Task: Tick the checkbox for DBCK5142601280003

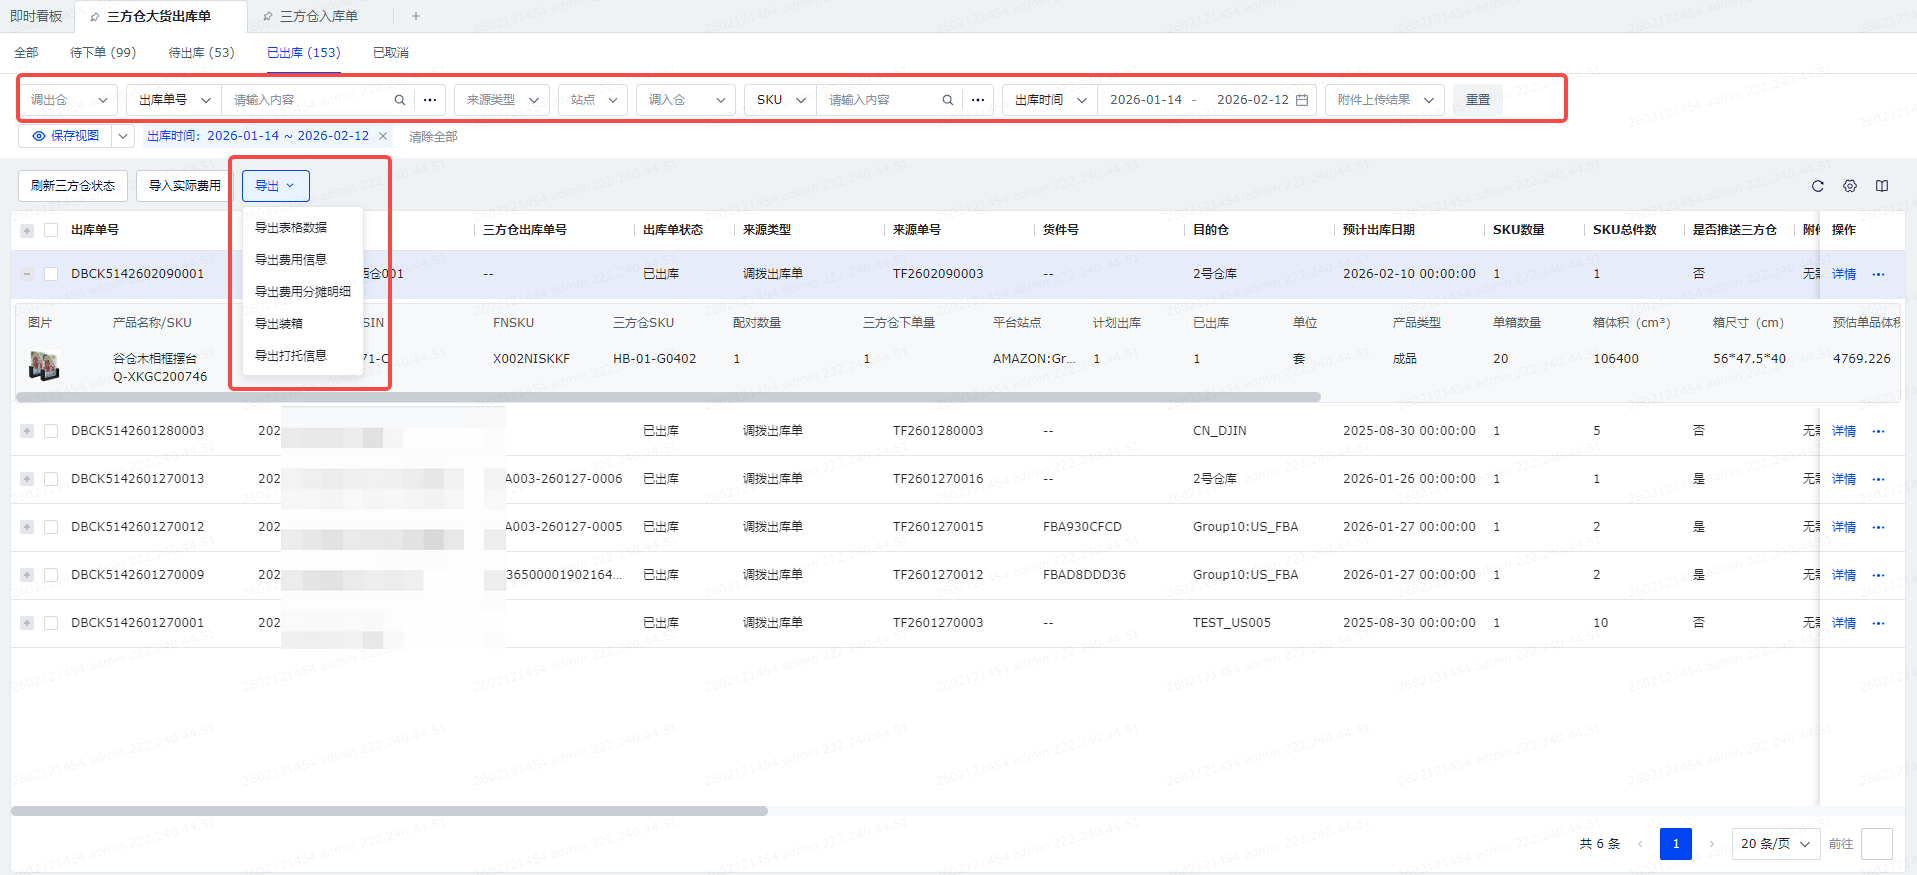Action: [x=51, y=431]
